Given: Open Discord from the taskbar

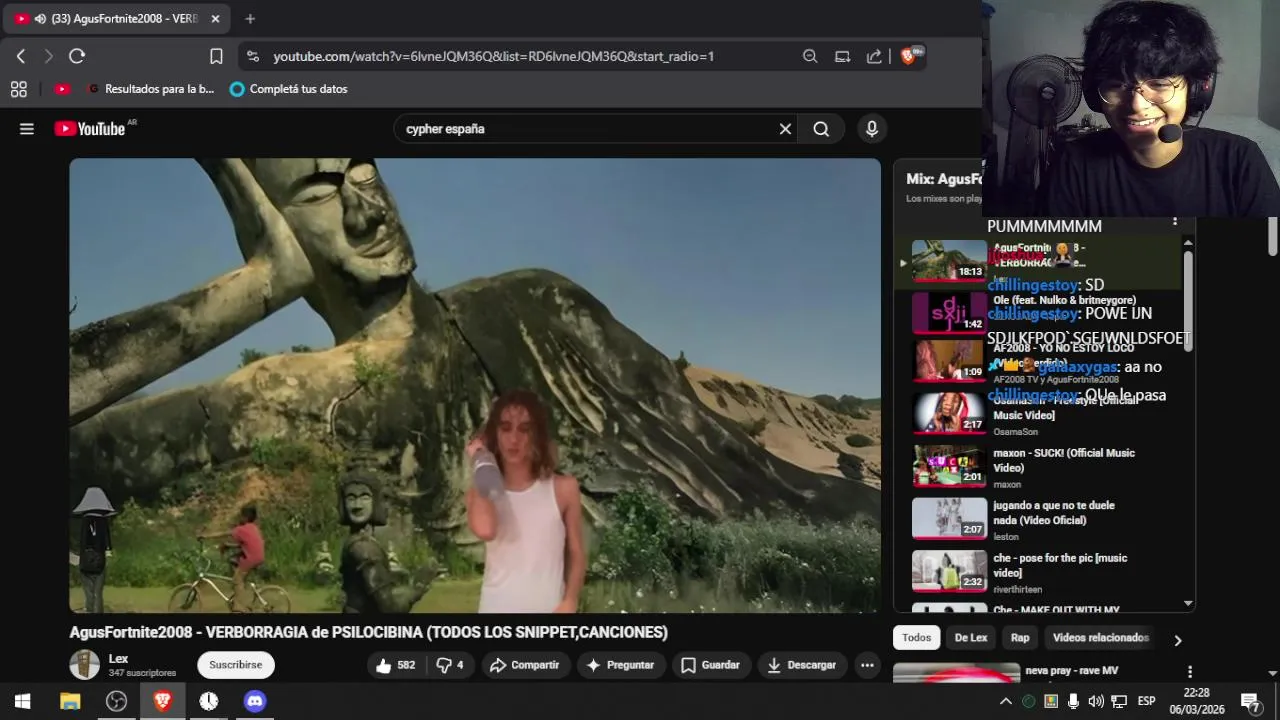Looking at the screenshot, I should tap(255, 701).
